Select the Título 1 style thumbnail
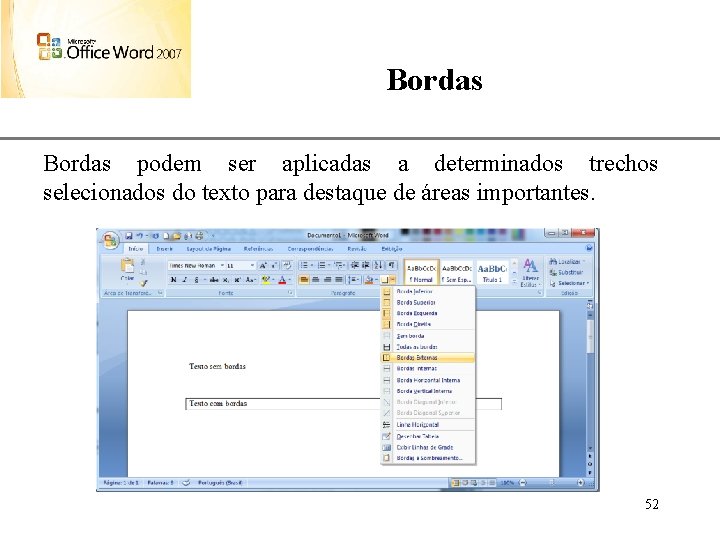 click(492, 273)
